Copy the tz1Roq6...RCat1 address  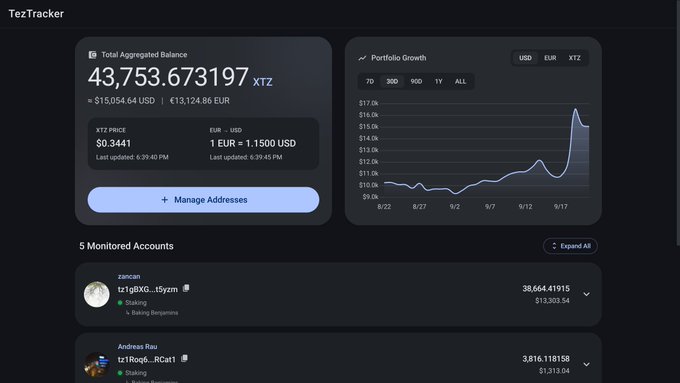184,358
